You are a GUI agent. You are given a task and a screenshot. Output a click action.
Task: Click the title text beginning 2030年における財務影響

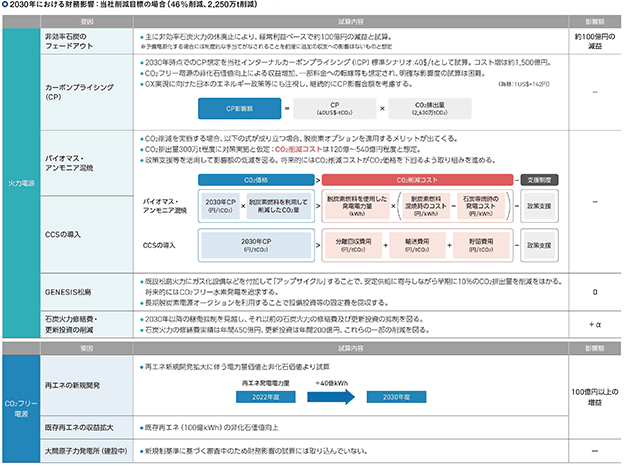[x=133, y=5]
